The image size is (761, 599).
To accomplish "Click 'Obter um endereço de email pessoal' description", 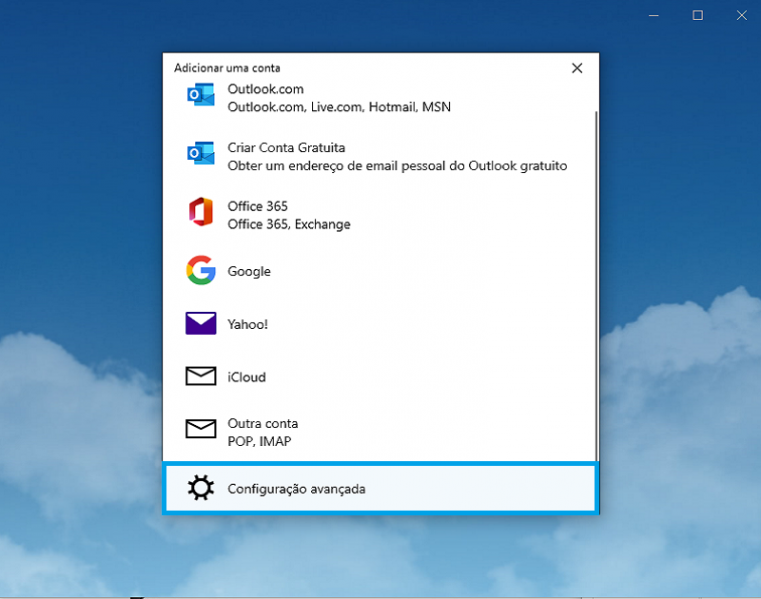I will 397,166.
